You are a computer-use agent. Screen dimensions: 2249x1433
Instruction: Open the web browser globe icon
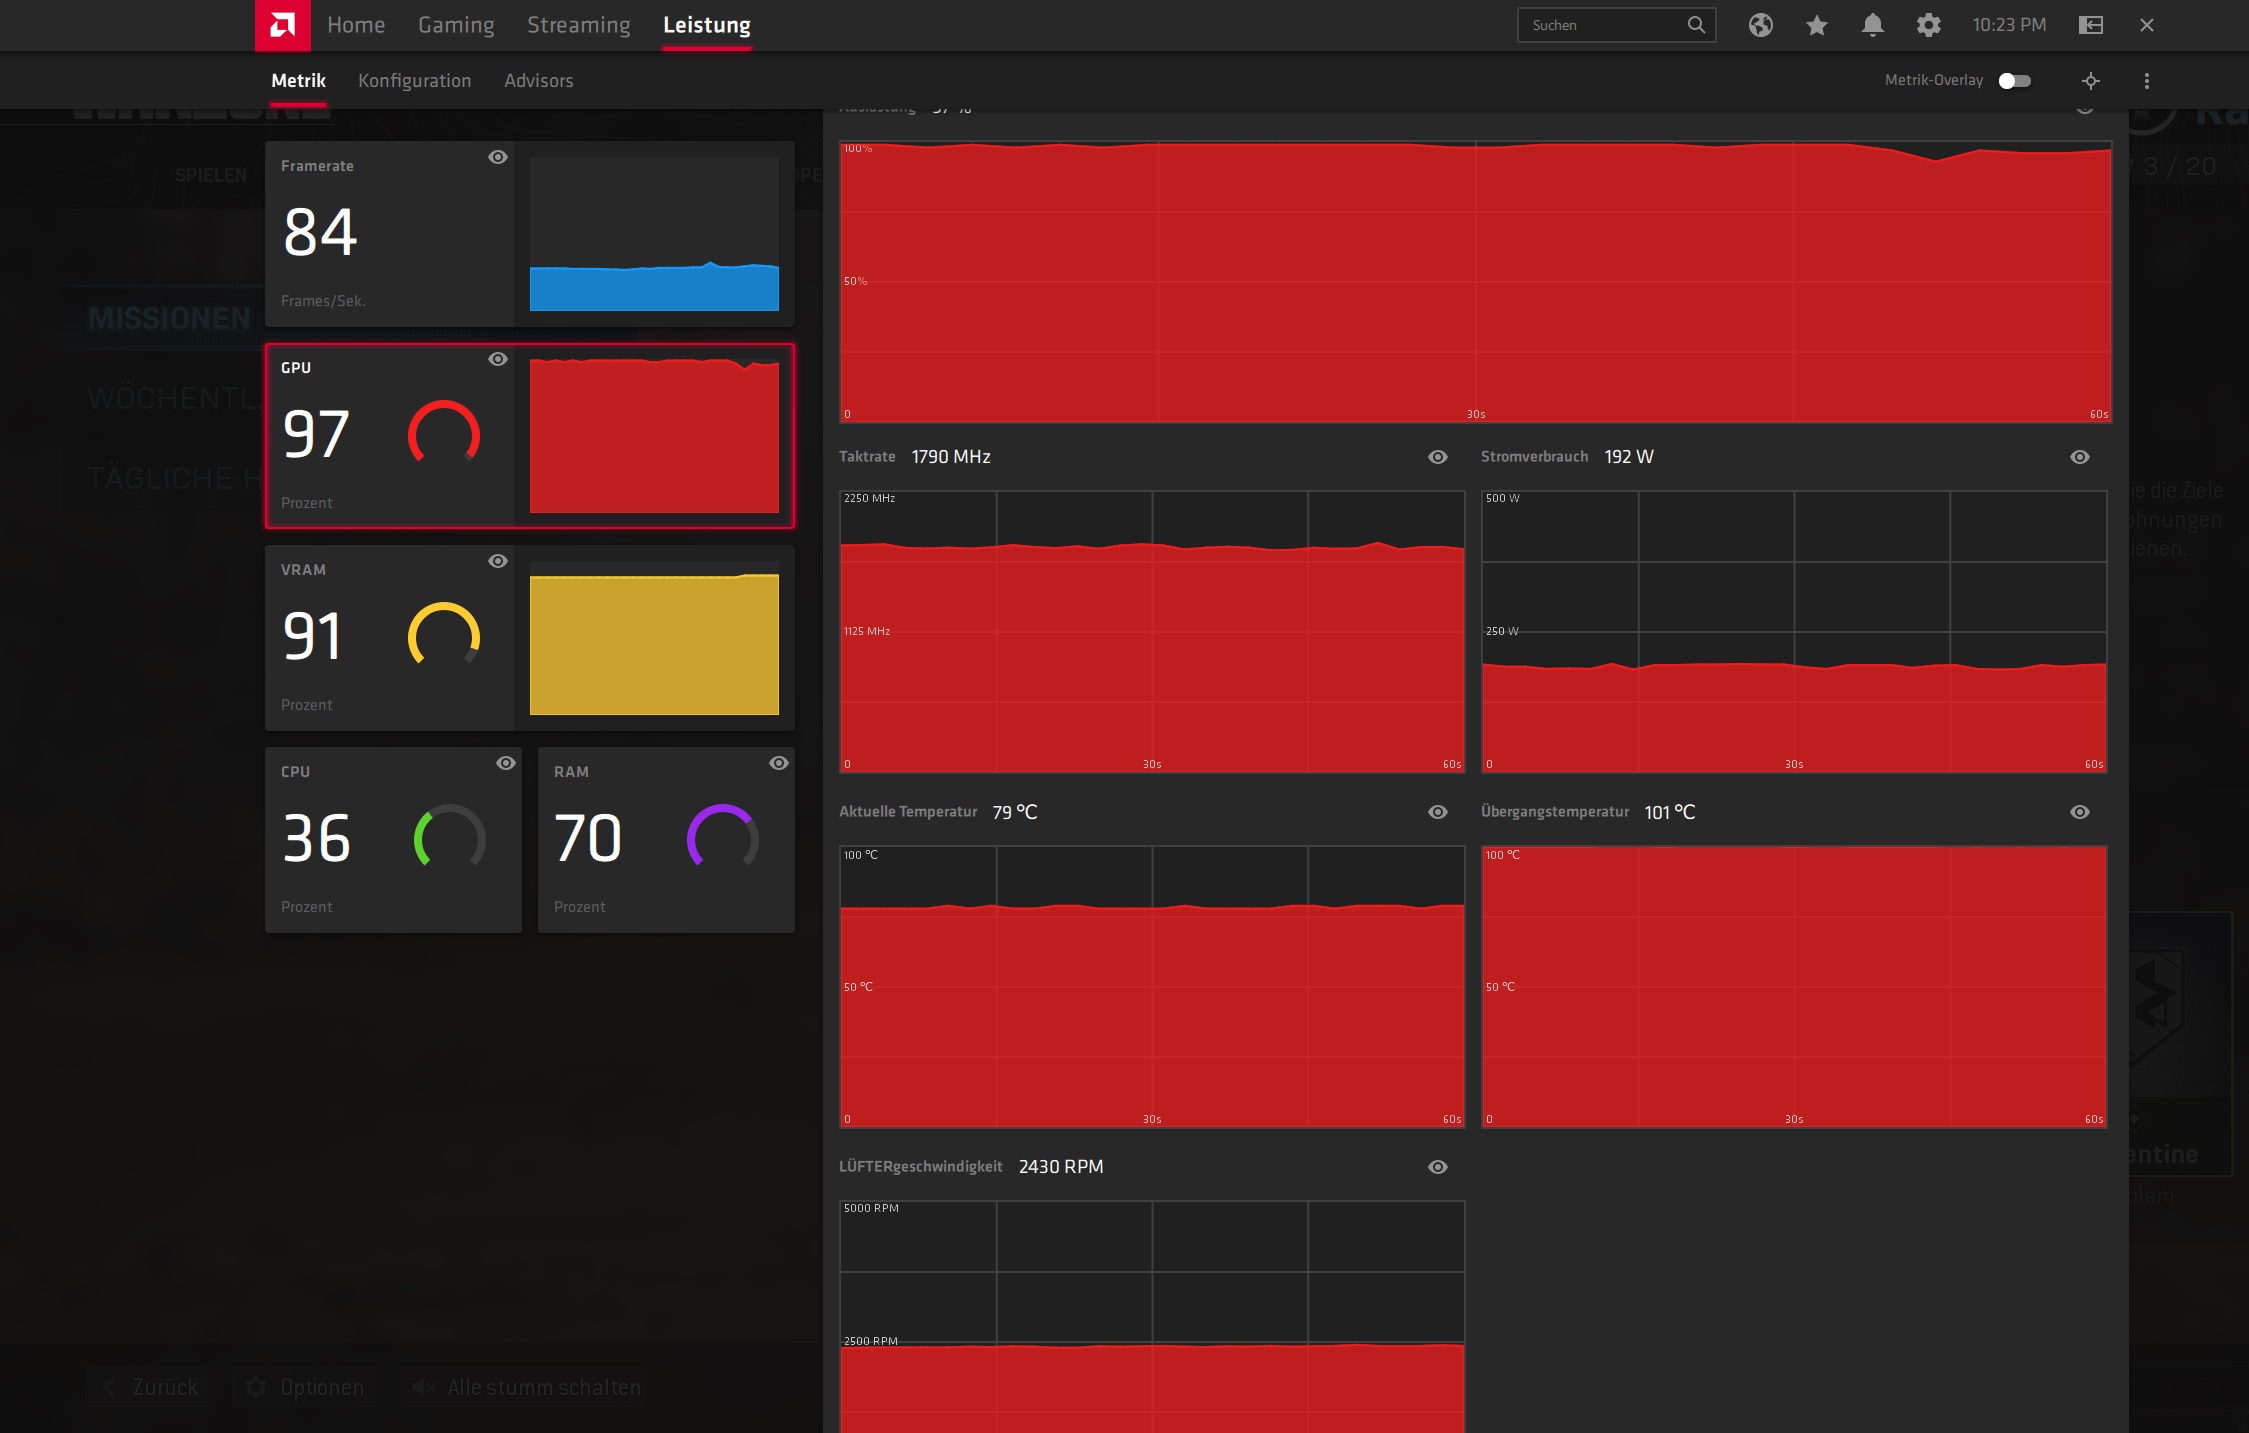tap(1760, 25)
